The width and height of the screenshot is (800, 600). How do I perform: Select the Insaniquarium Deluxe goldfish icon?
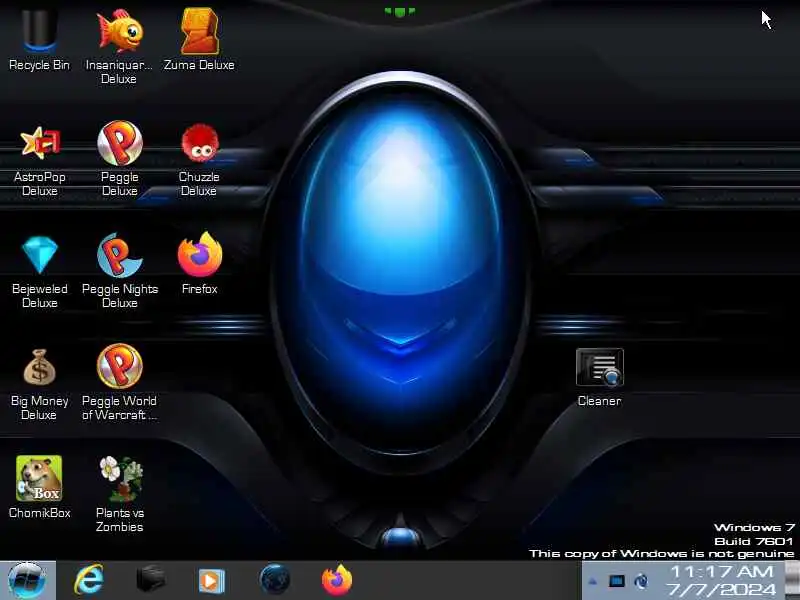click(120, 31)
